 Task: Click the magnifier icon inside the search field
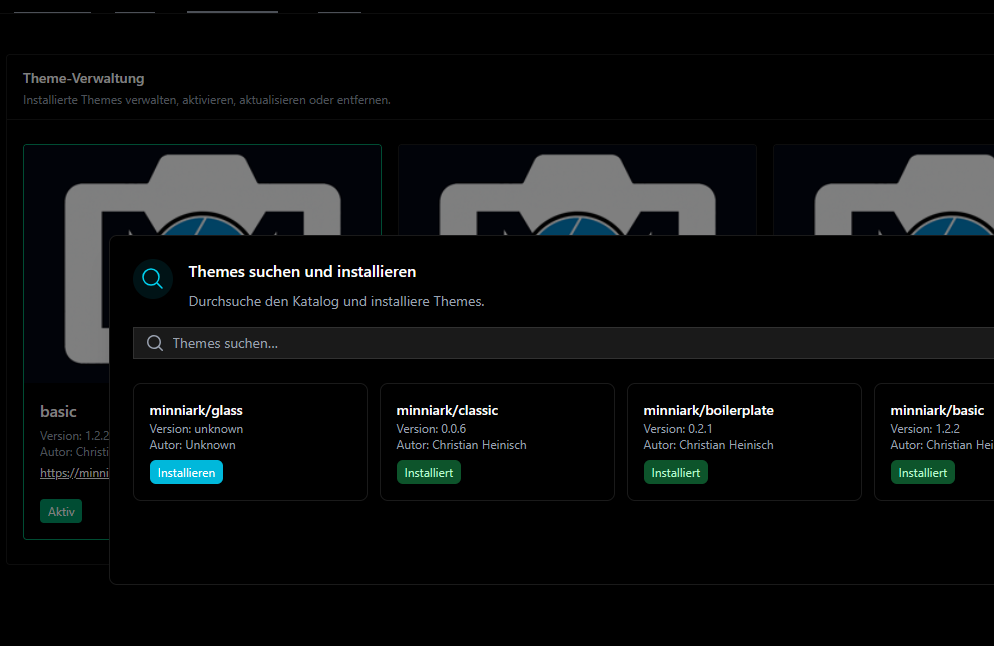point(155,343)
